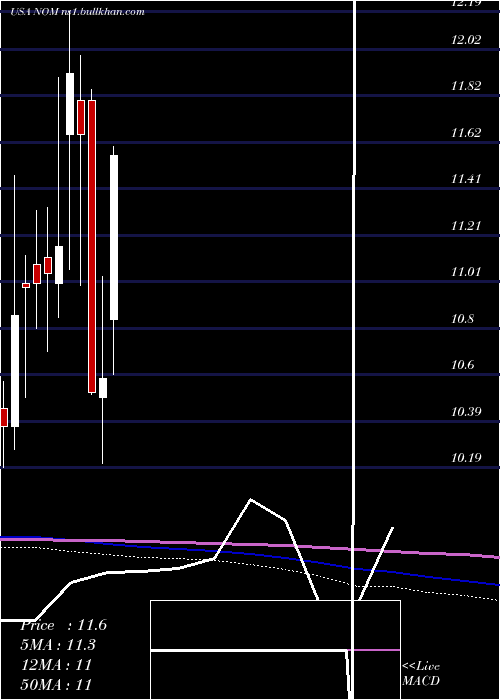Viewport: 500px width, 700px height.
Task: Select the white candlestick peaking near 12.02
Action: click(70, 104)
